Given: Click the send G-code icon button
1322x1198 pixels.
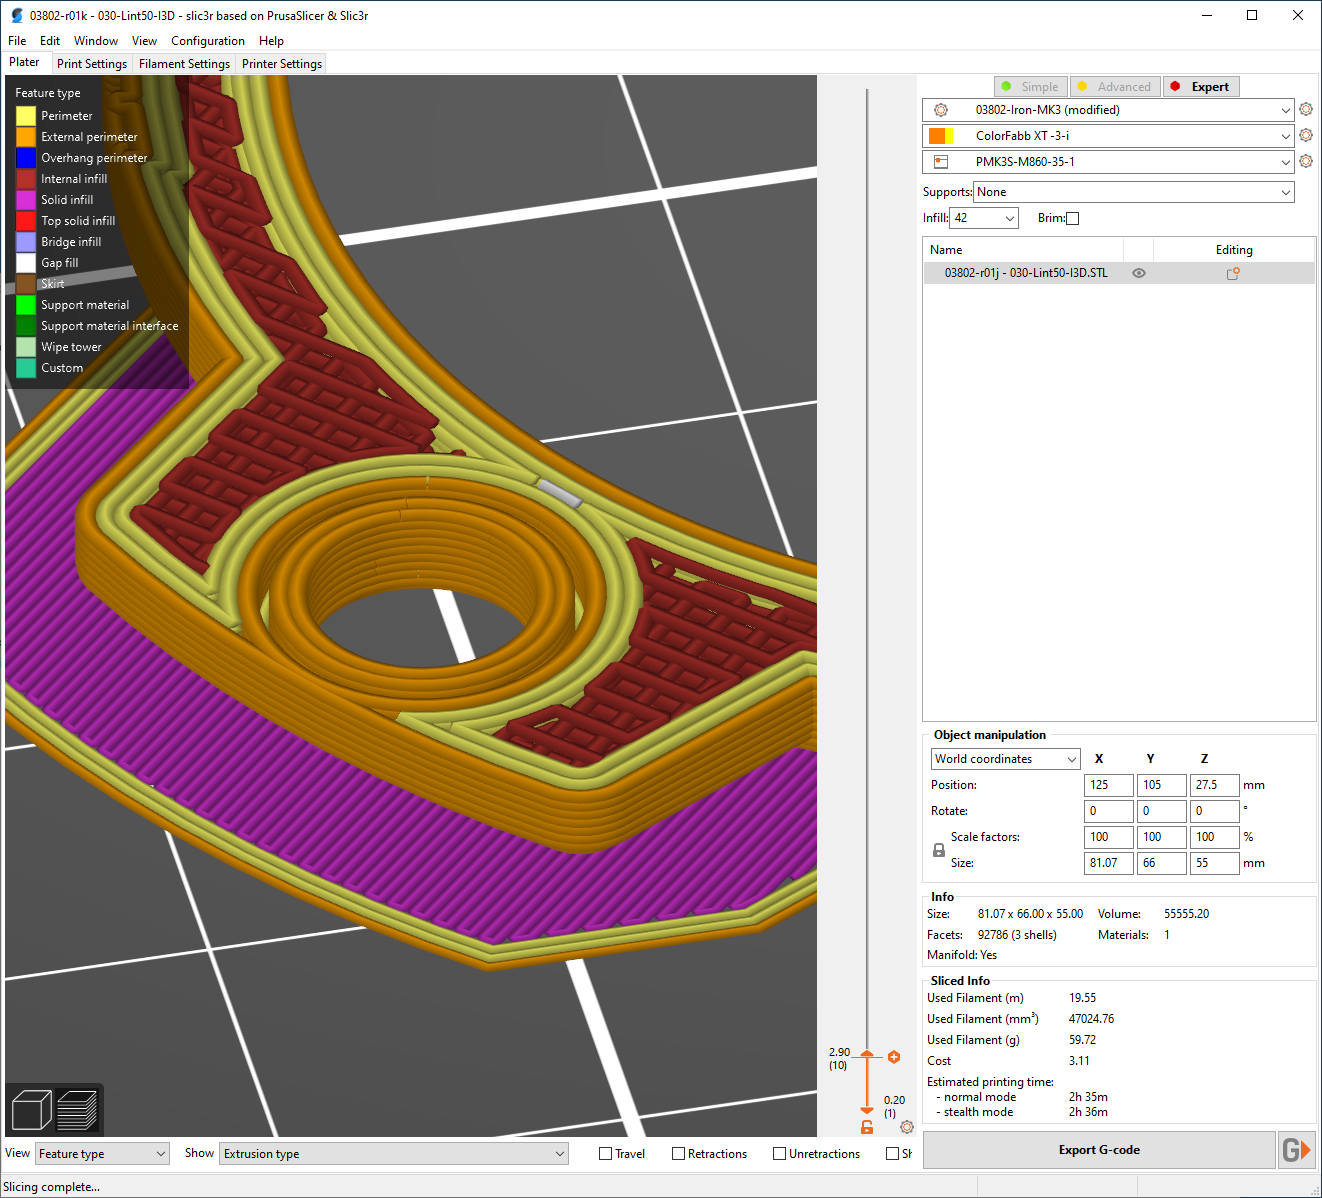Looking at the screenshot, I should point(1296,1150).
